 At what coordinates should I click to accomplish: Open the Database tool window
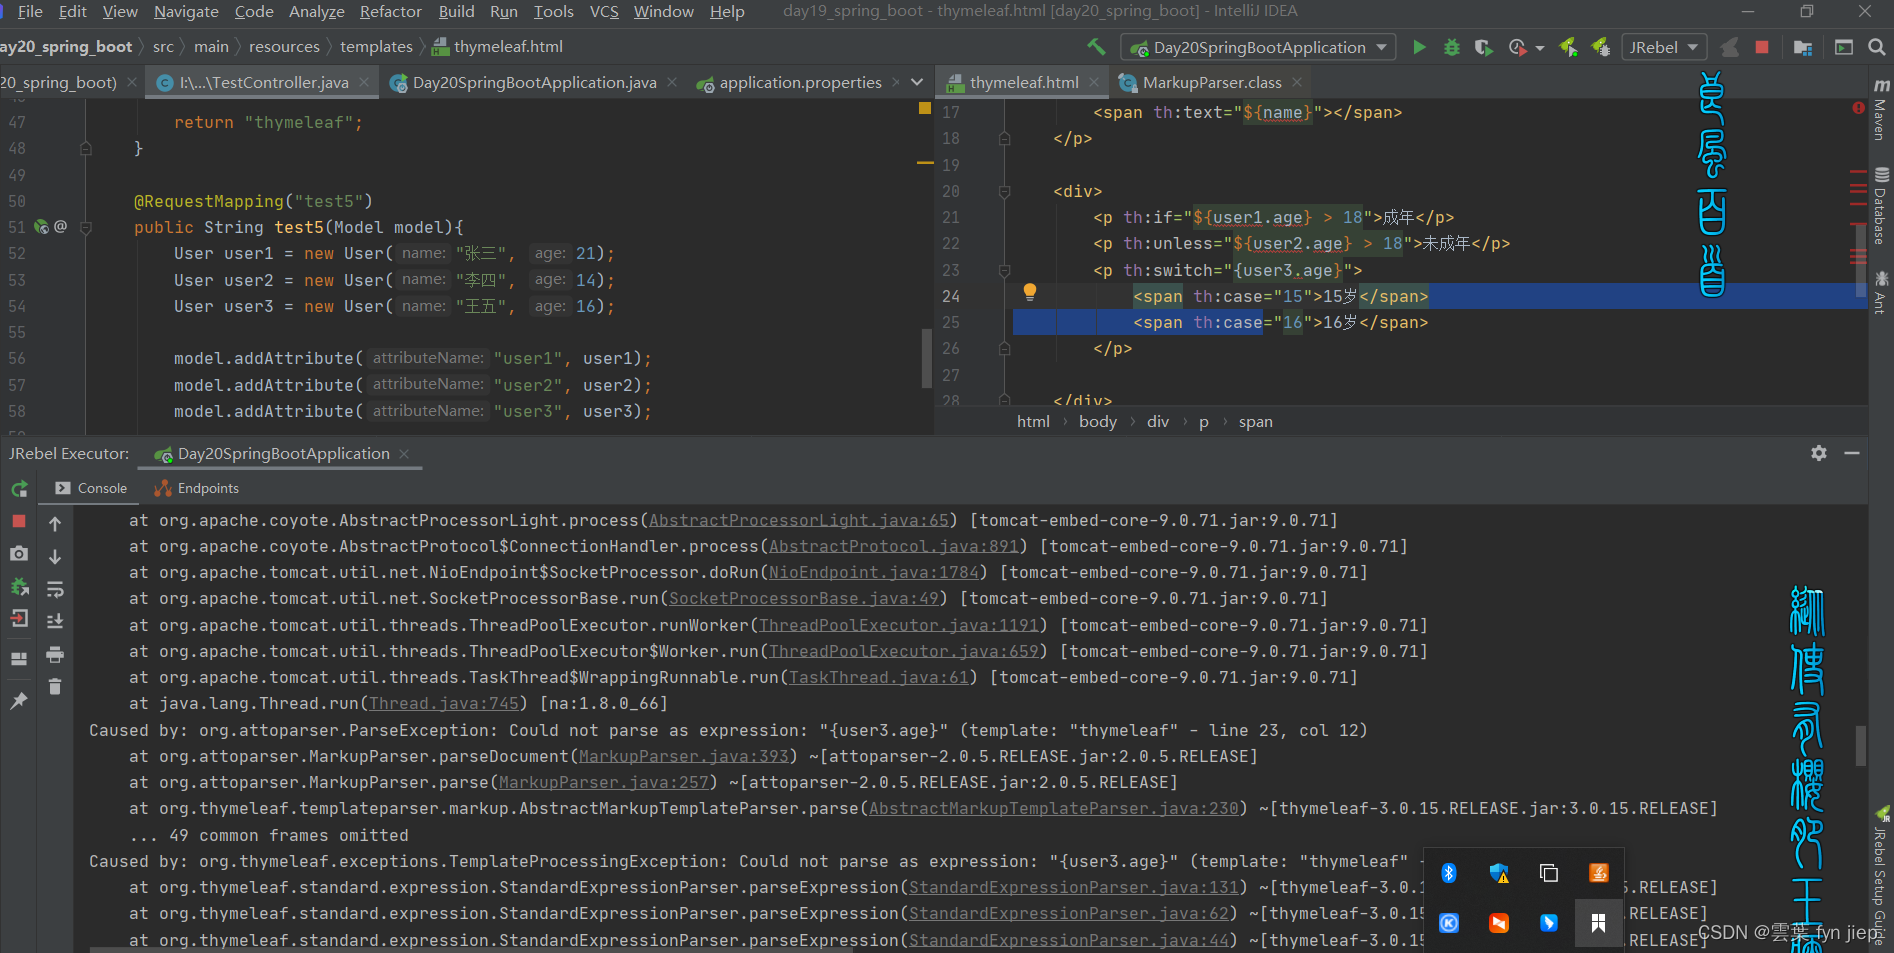click(x=1881, y=206)
